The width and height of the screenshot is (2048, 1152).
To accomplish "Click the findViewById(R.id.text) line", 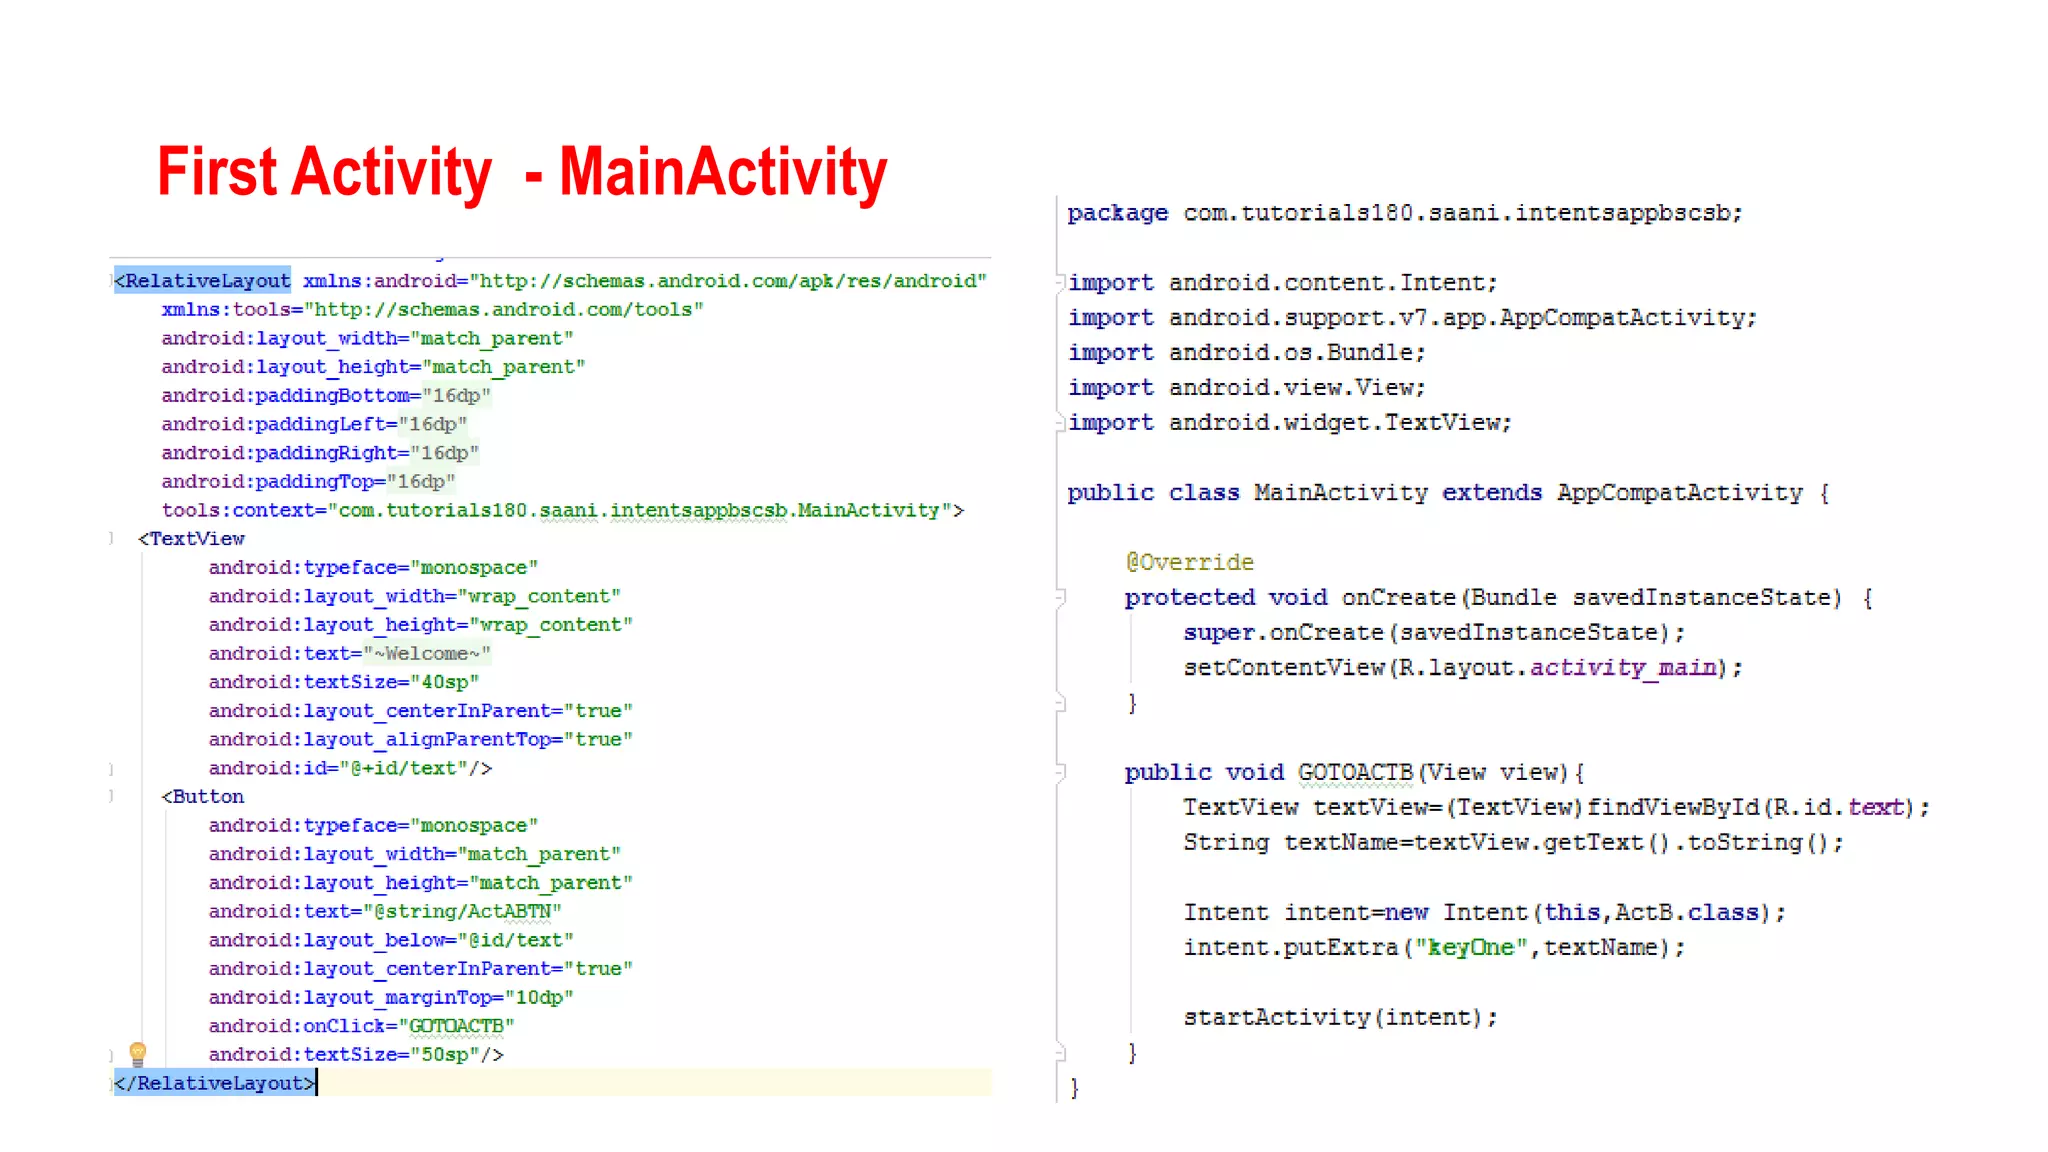I will pos(1556,807).
